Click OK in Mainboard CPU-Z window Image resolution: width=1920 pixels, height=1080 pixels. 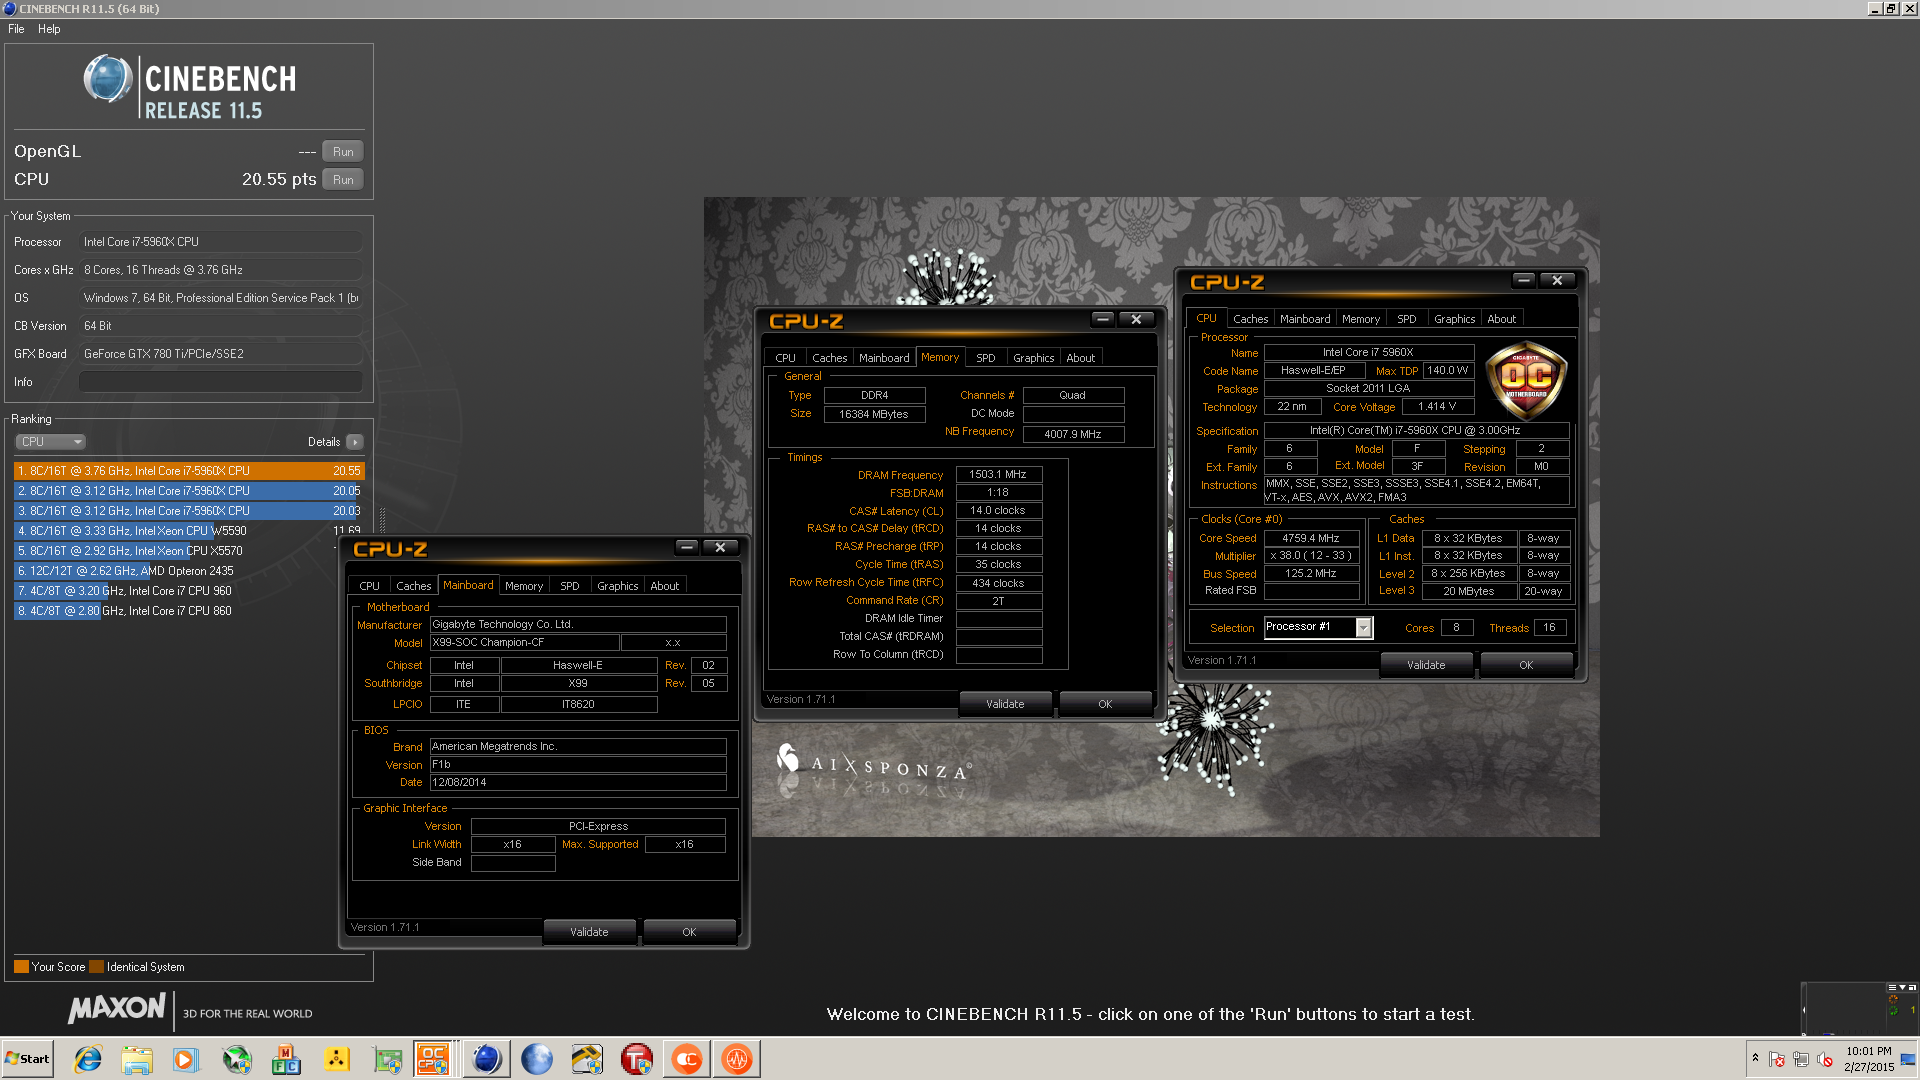tap(689, 932)
